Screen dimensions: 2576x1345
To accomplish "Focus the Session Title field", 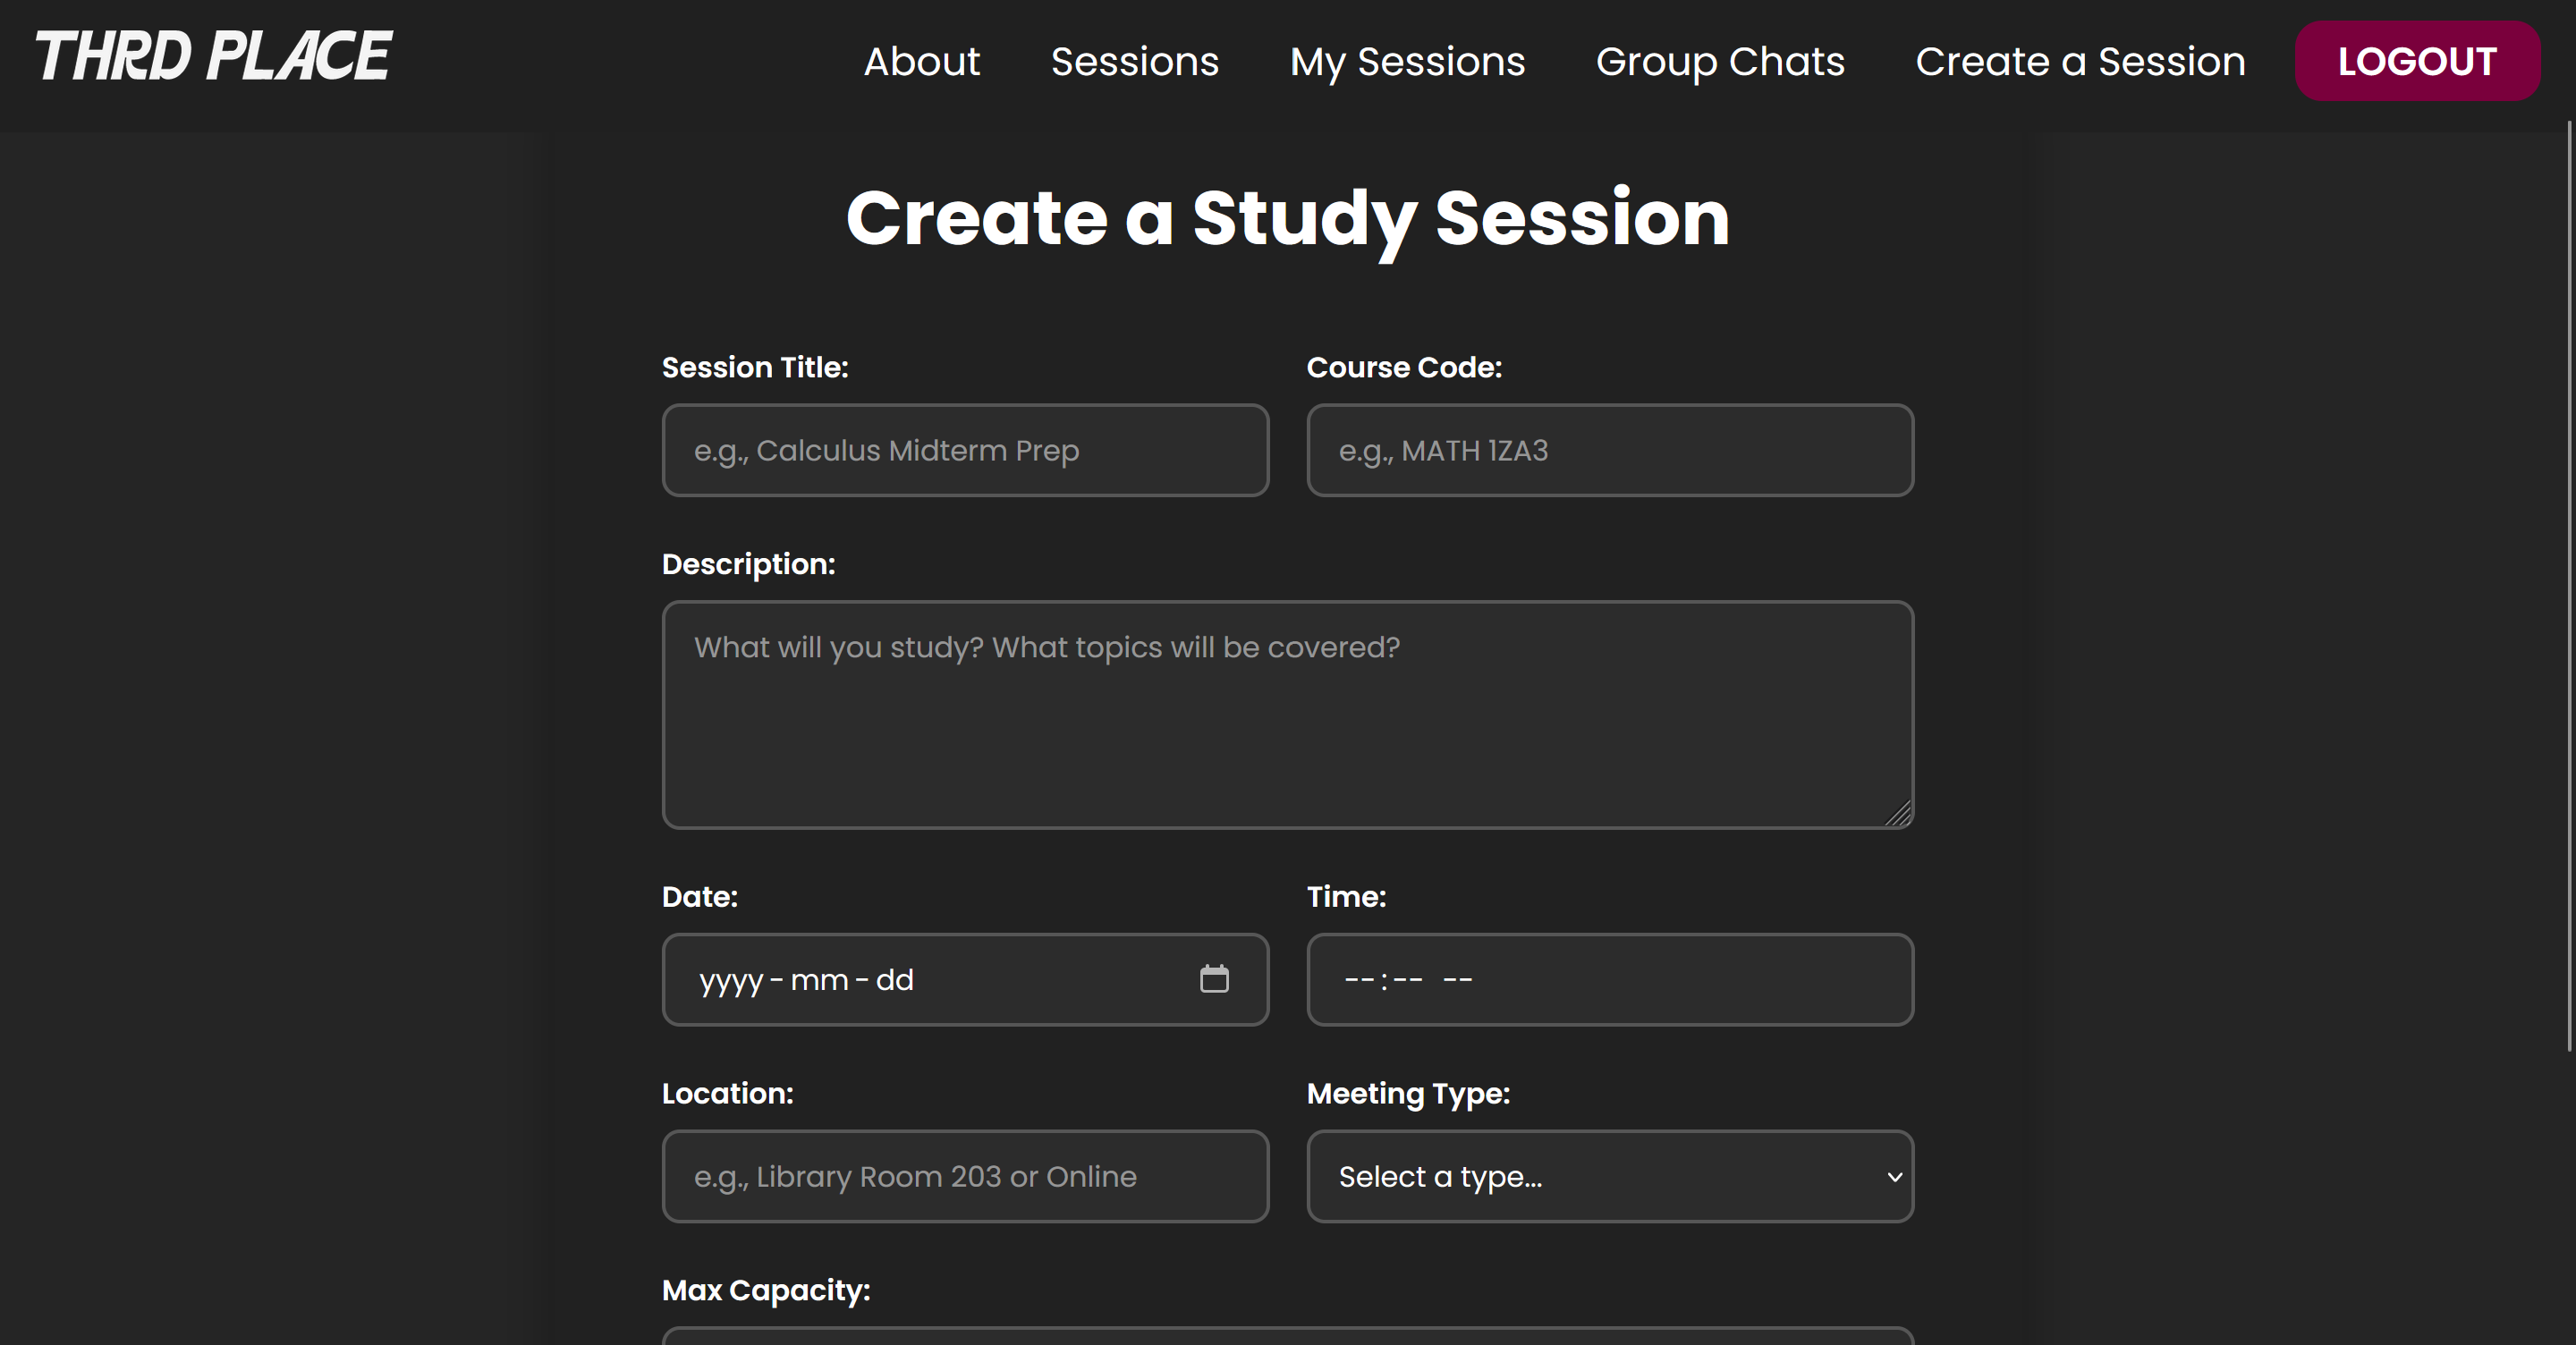I will tap(965, 451).
